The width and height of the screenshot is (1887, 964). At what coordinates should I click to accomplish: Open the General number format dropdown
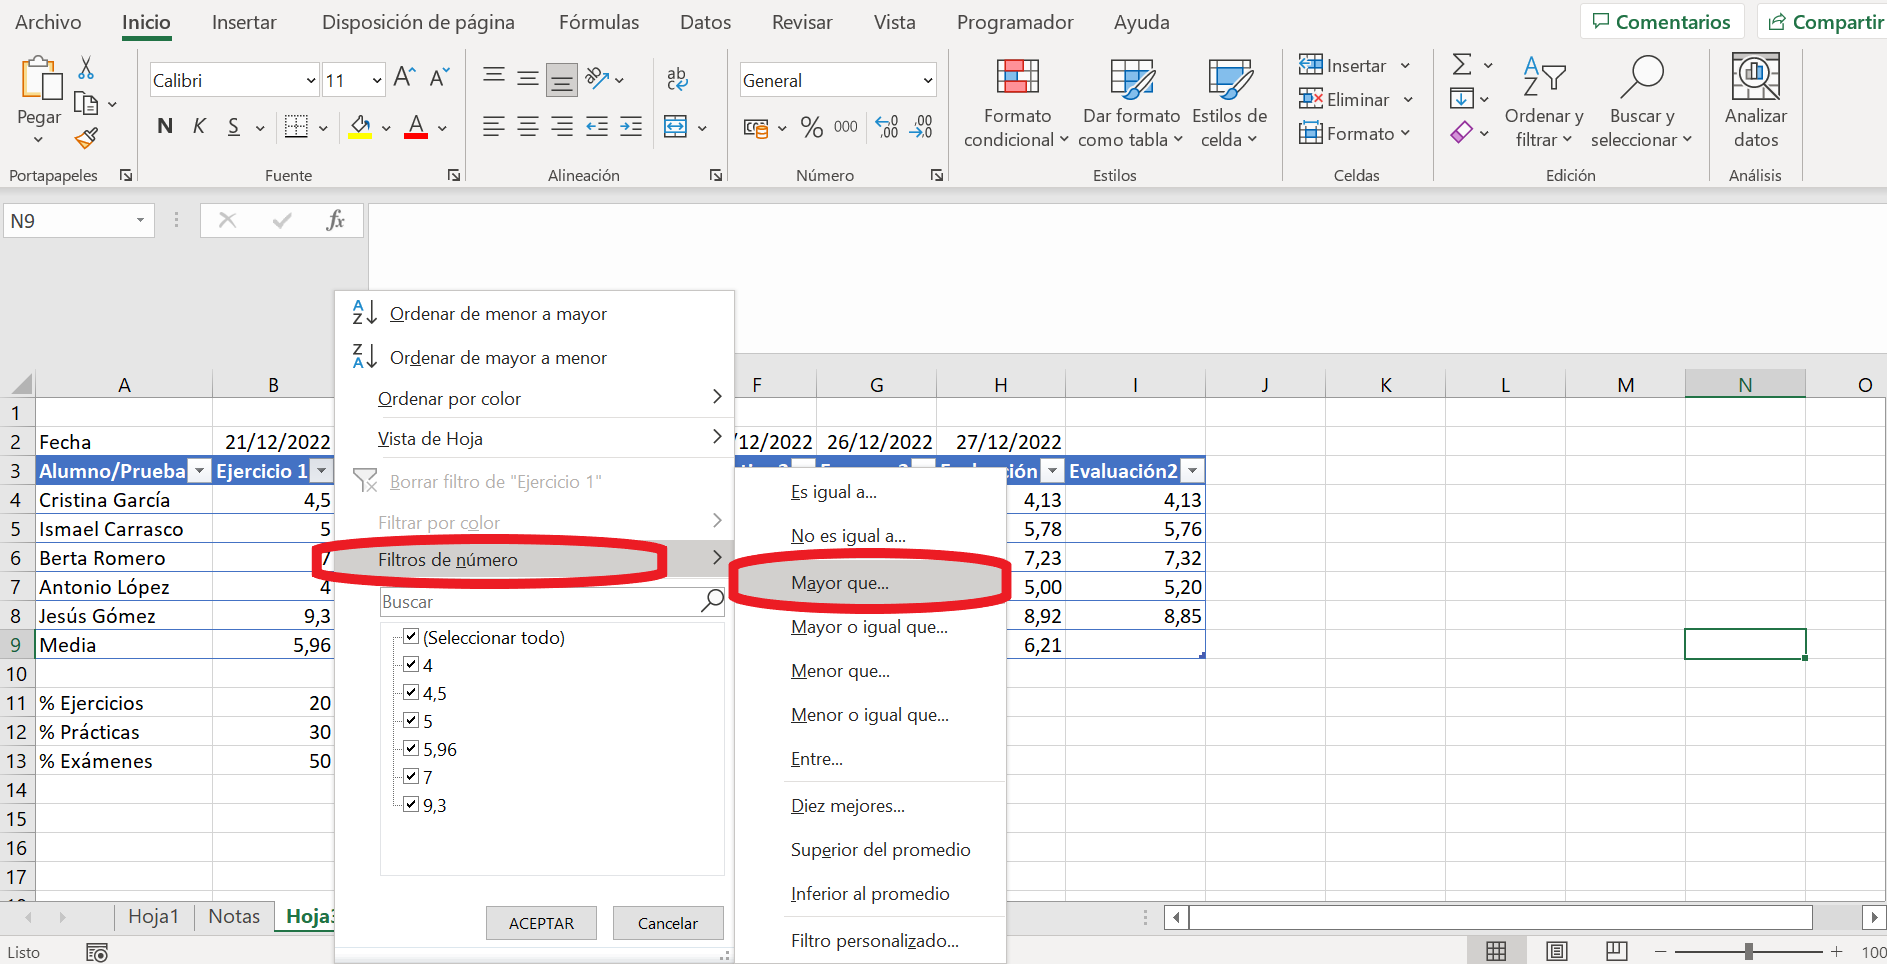click(927, 80)
